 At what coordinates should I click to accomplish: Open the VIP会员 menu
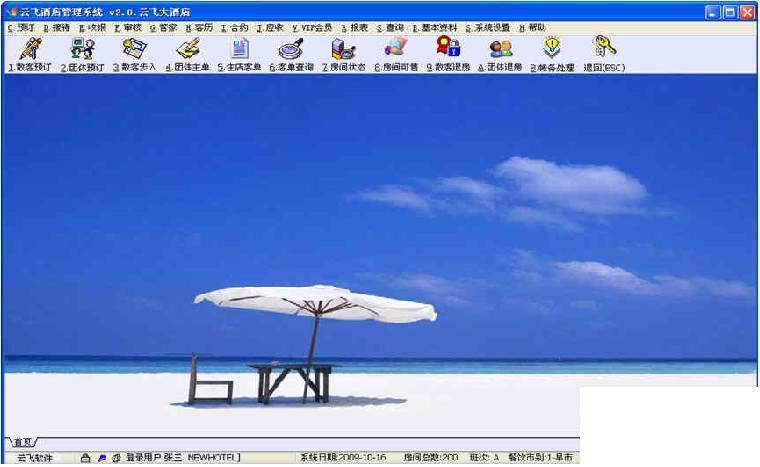coord(313,28)
